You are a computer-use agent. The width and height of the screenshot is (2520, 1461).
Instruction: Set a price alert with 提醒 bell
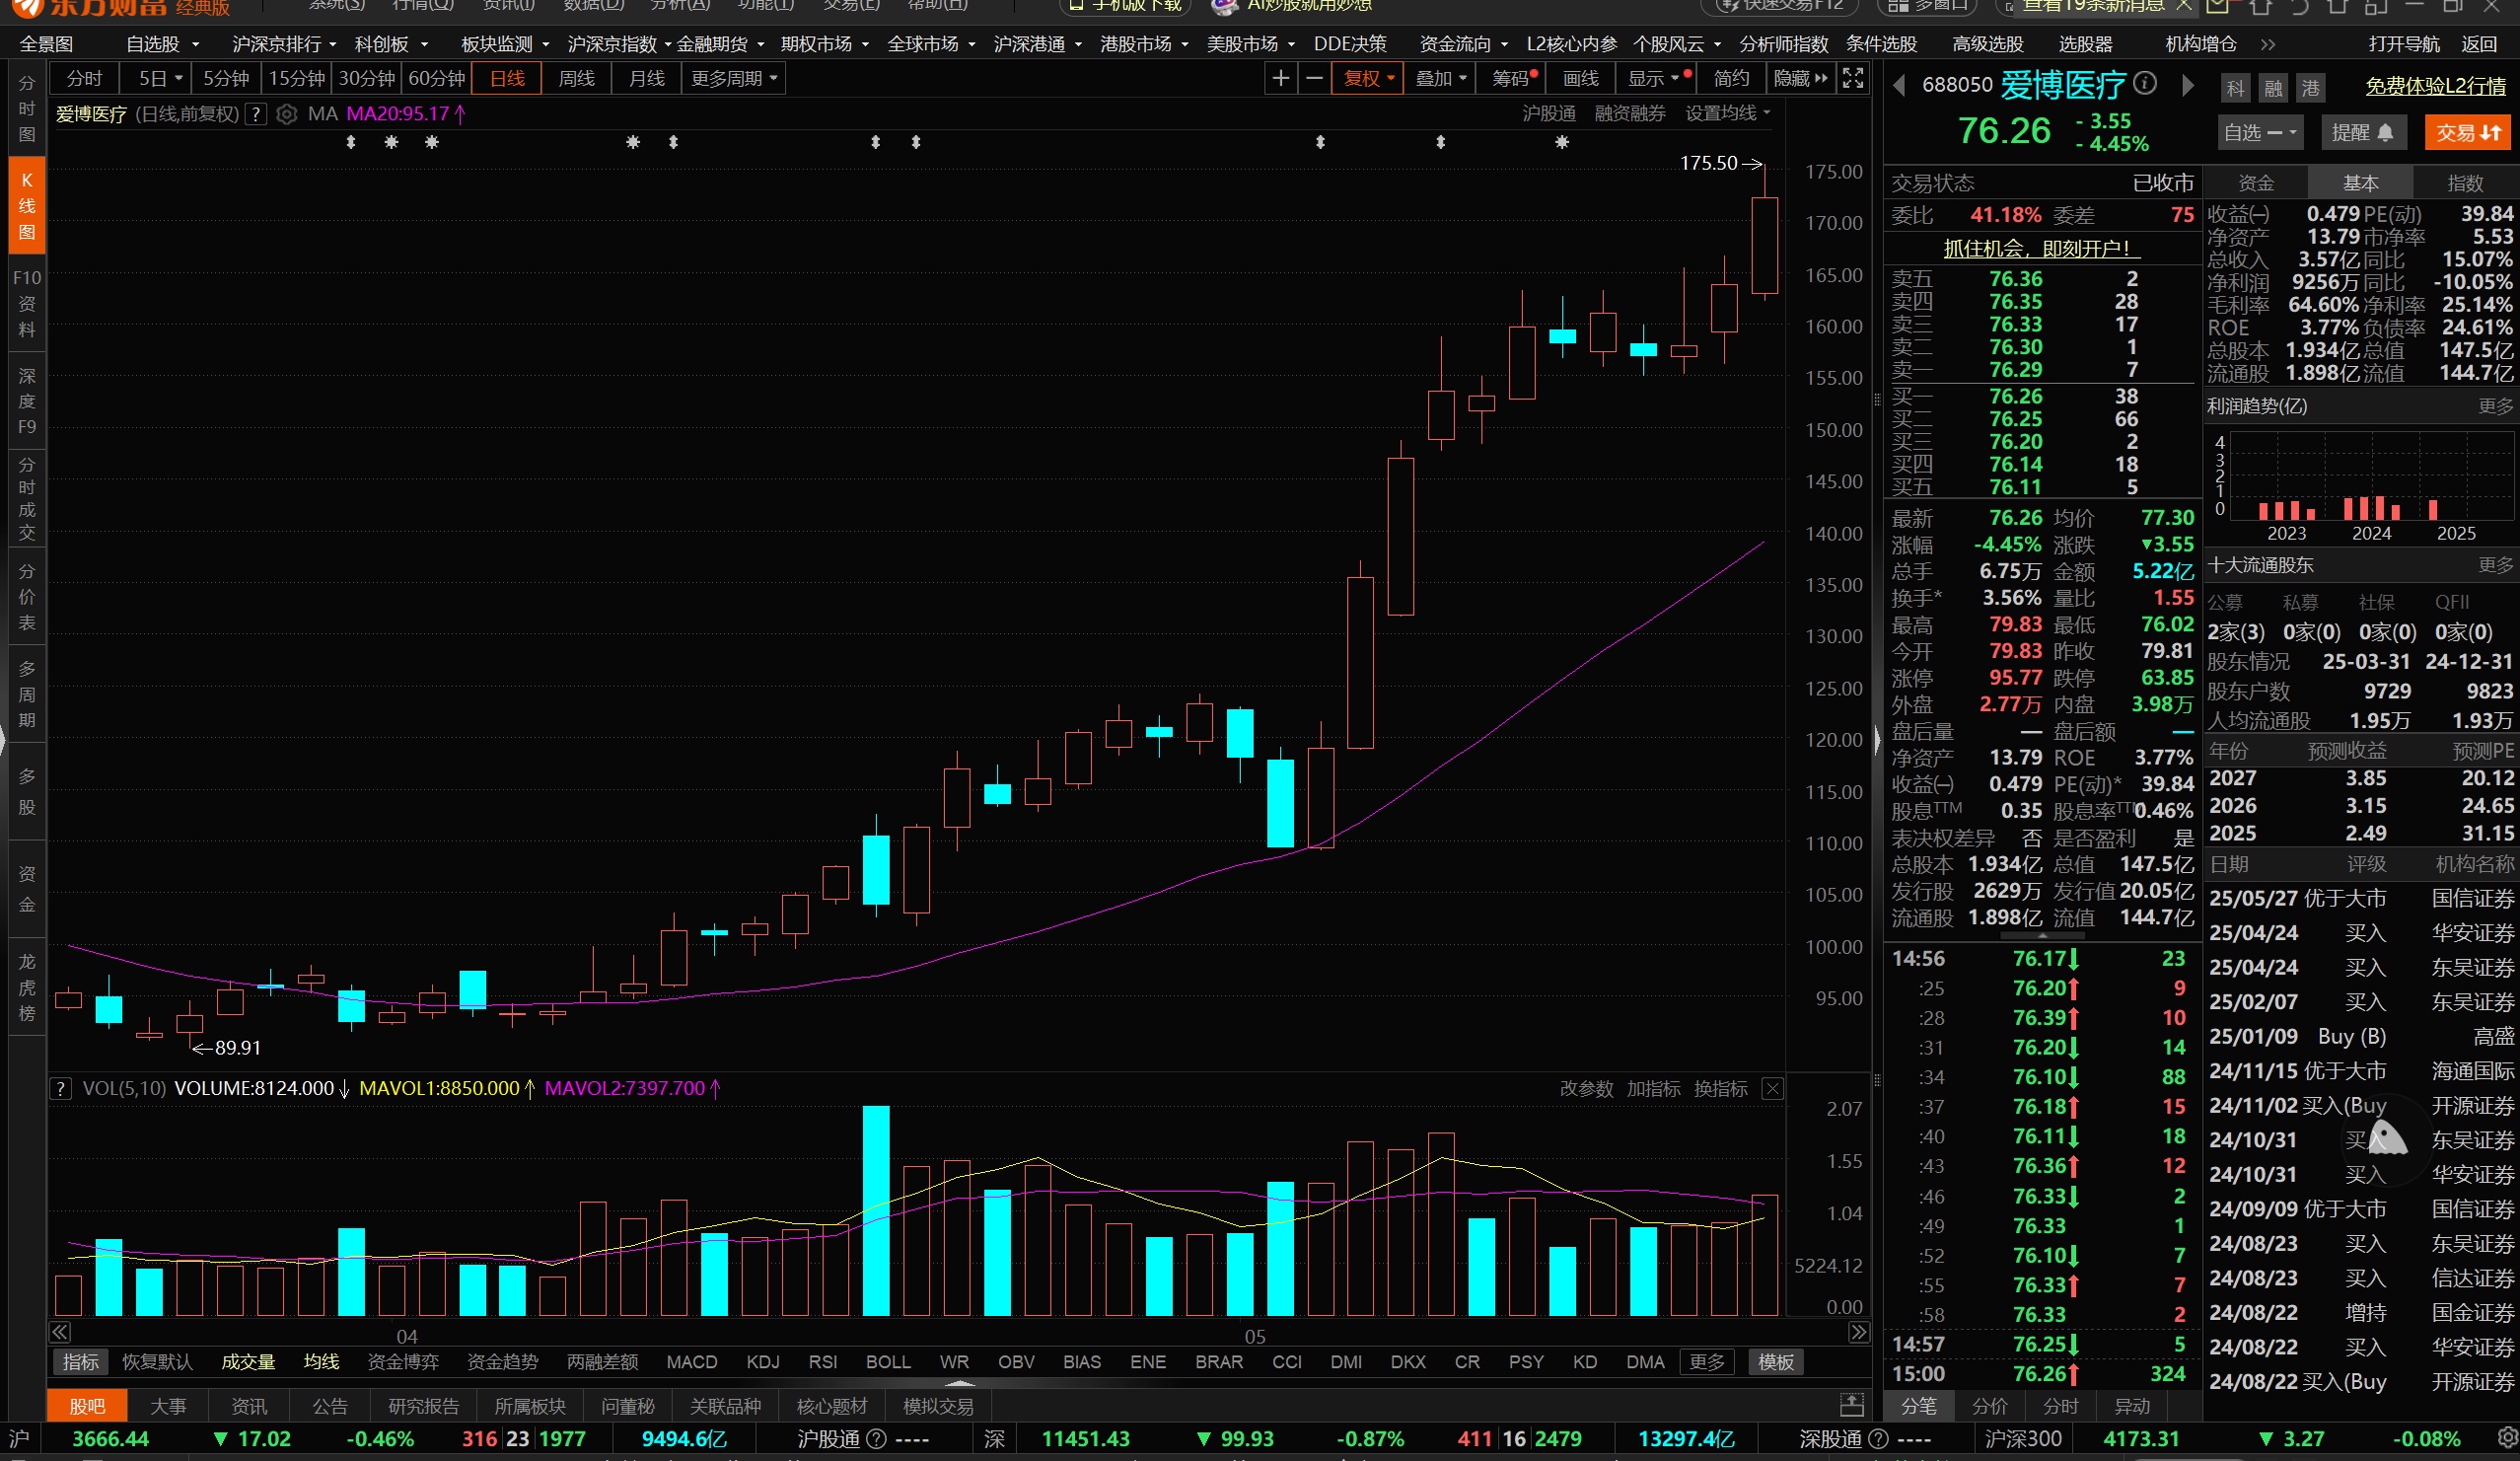click(2363, 133)
